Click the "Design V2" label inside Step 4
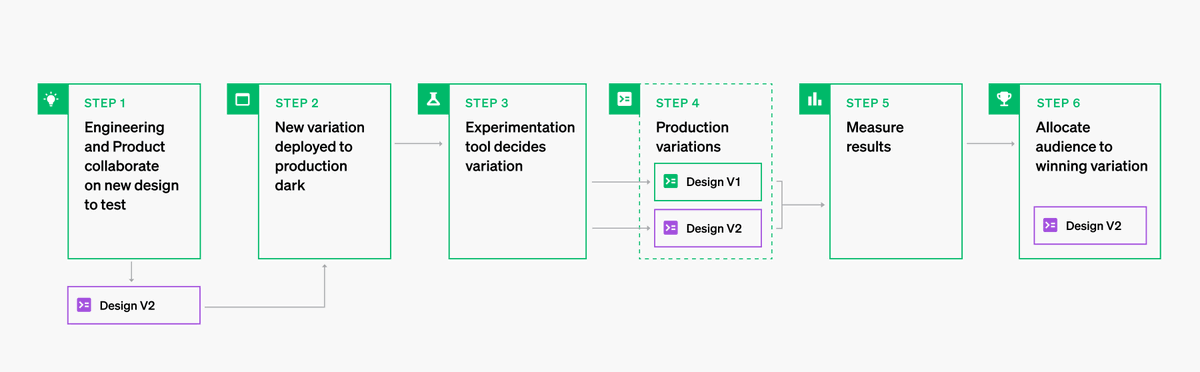The width and height of the screenshot is (1200, 372). click(x=714, y=228)
